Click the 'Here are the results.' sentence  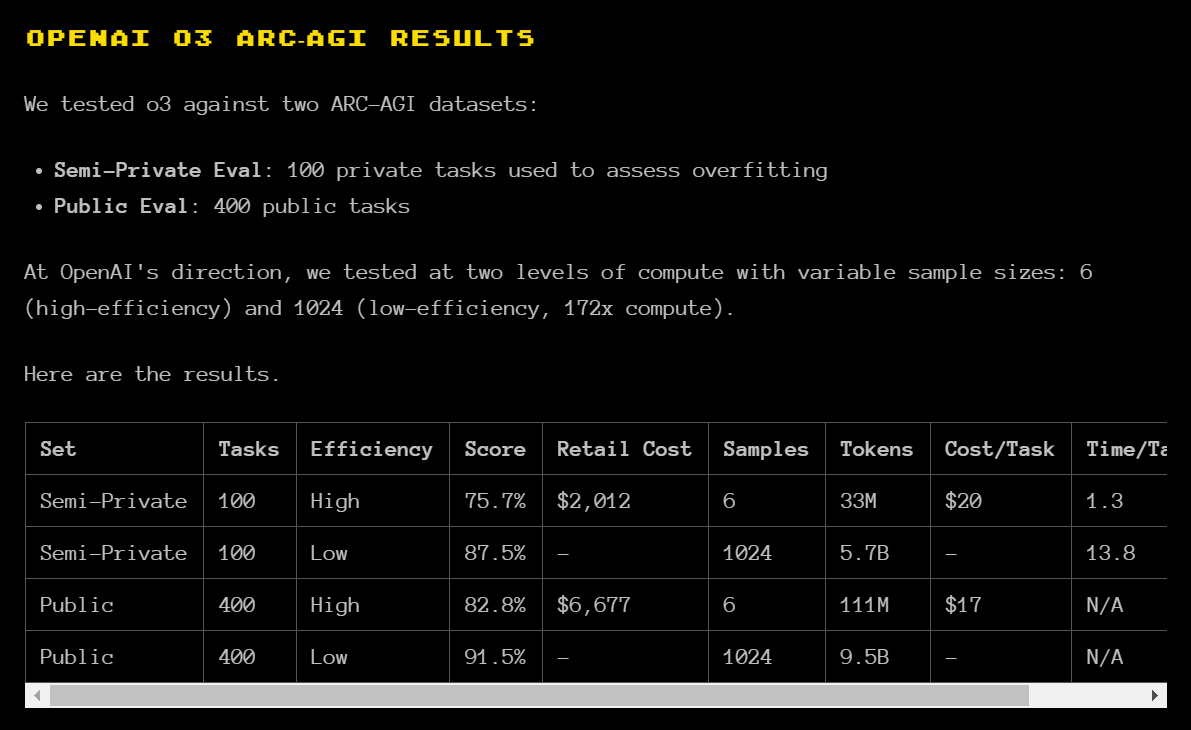click(152, 374)
